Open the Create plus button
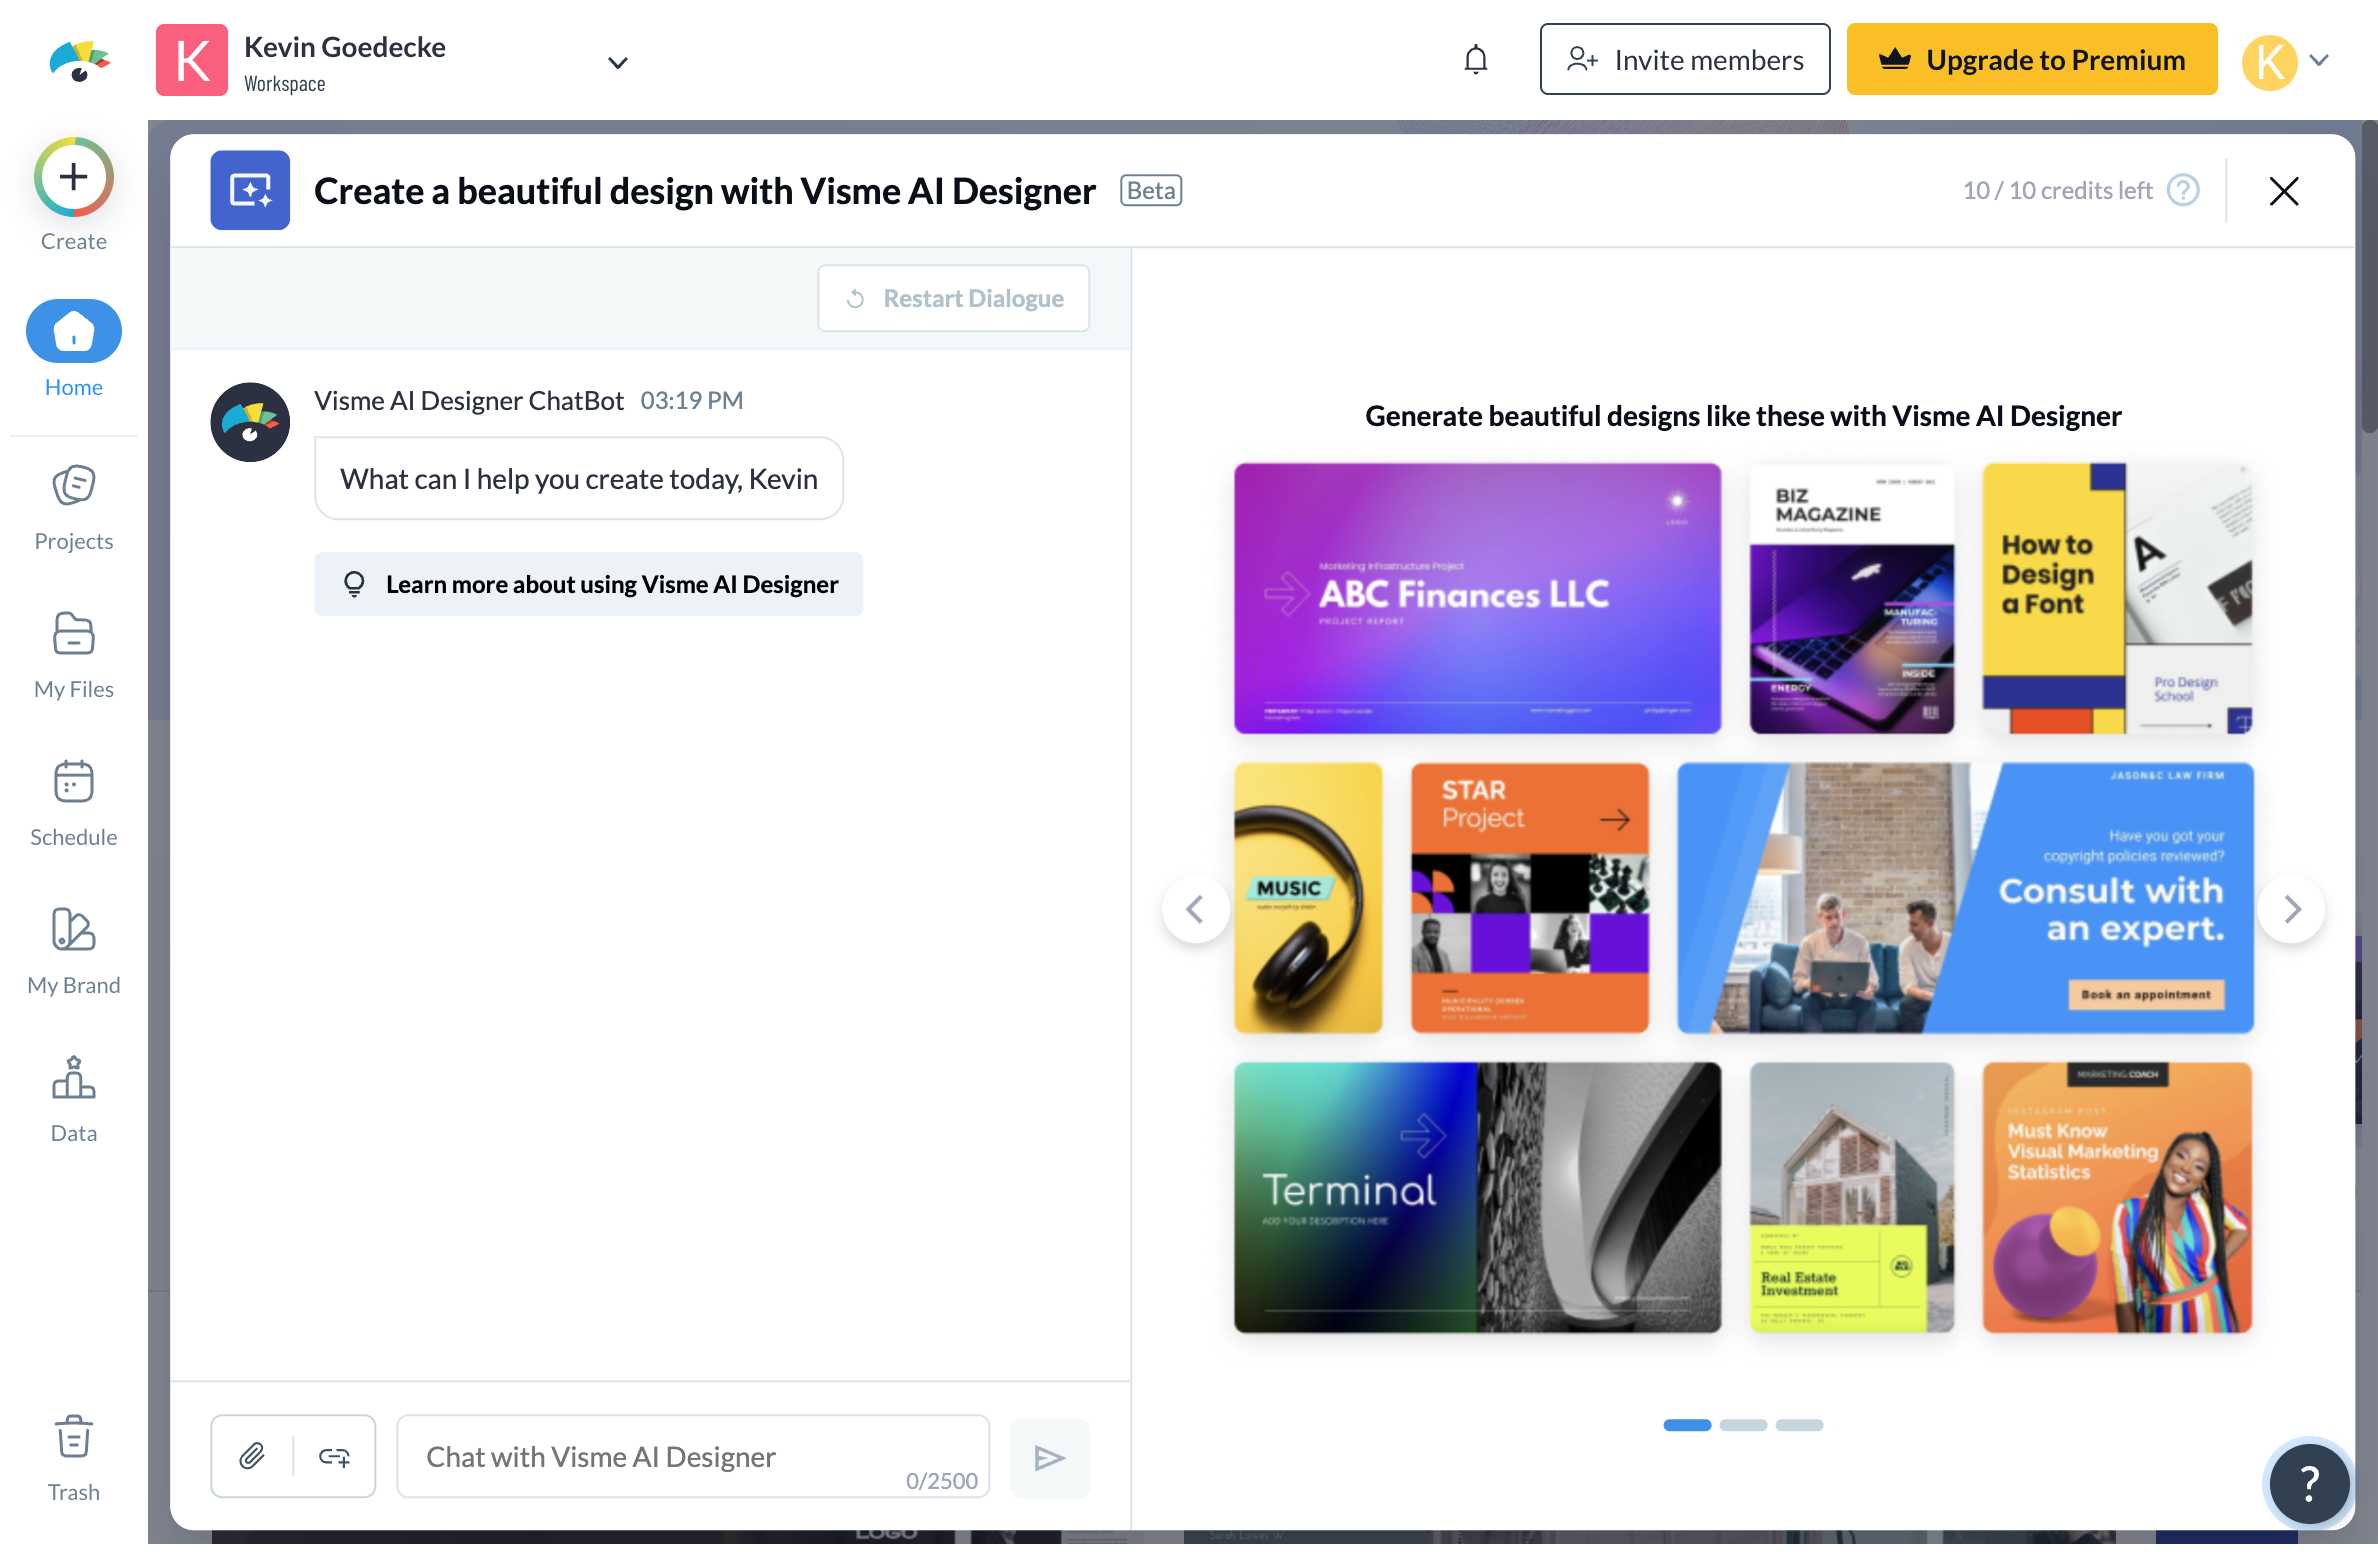 tap(73, 177)
